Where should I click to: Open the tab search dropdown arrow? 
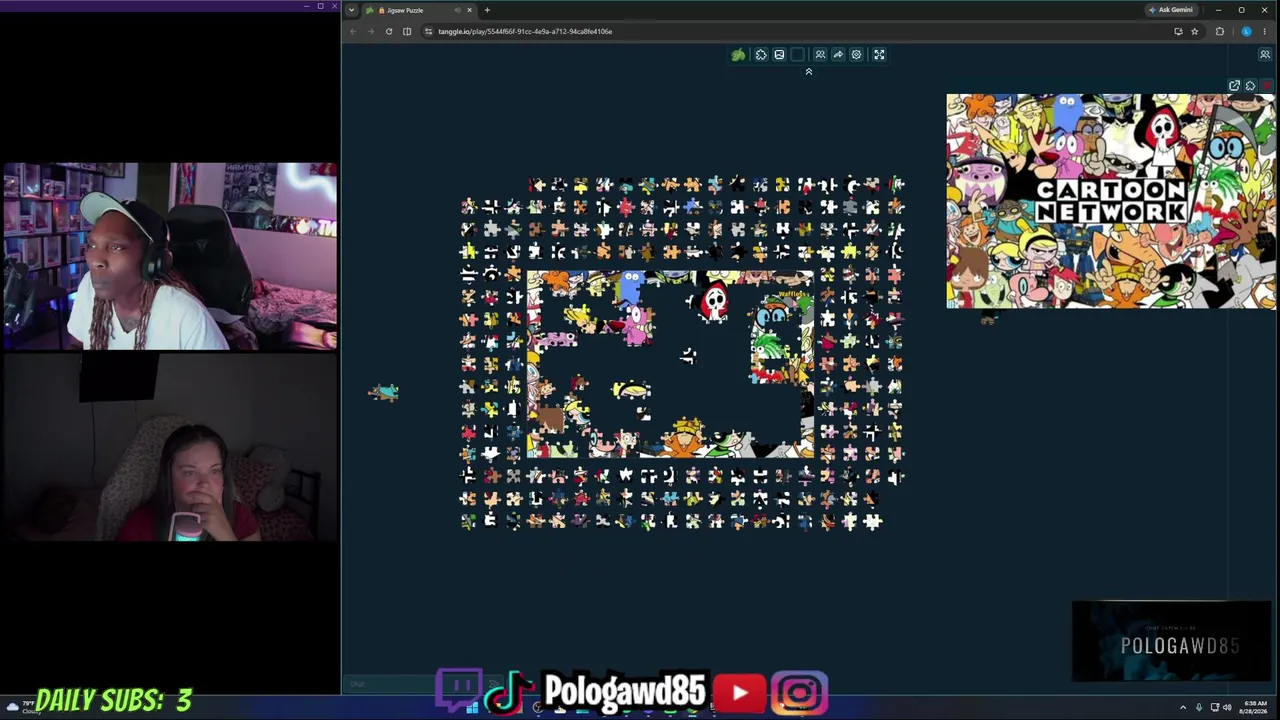(351, 10)
